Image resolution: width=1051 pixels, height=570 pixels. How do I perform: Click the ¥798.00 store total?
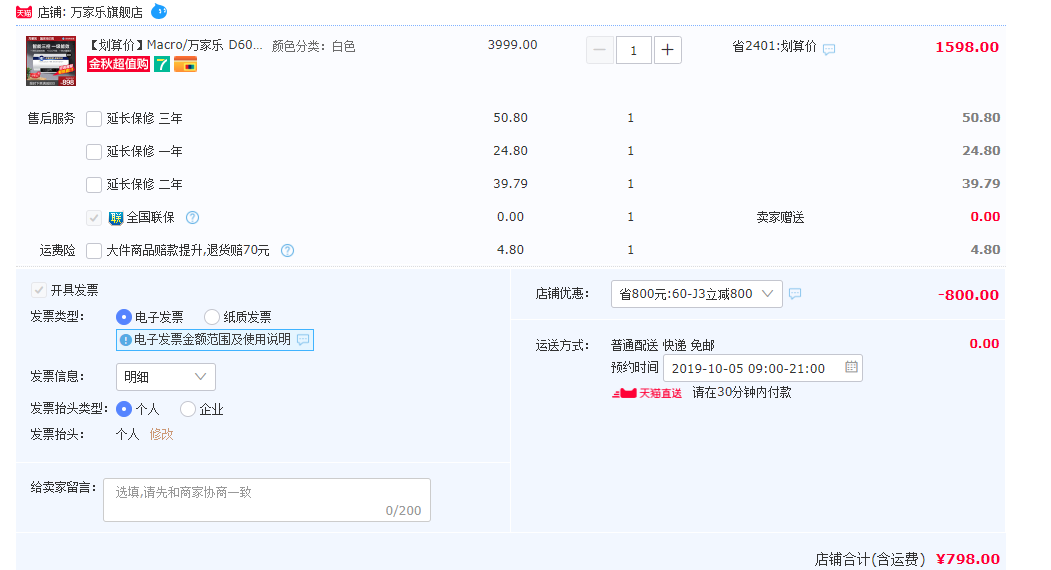[x=968, y=559]
